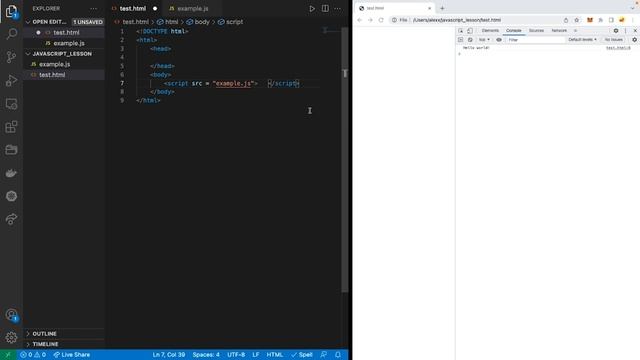This screenshot has width=640, height=360.
Task: Open the Accounts menu in activity bar
Action: [11, 315]
